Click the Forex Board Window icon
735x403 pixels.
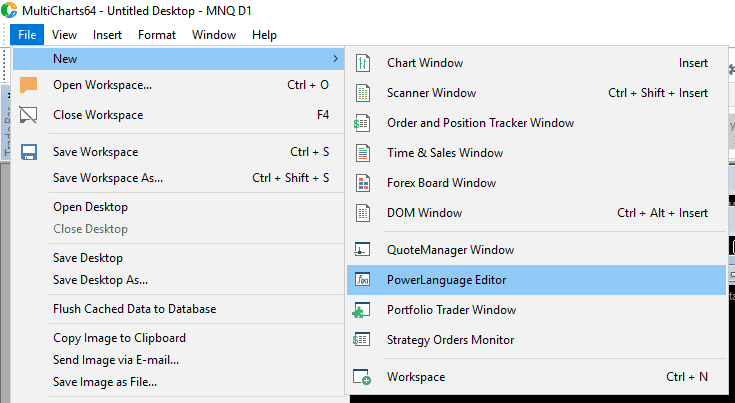click(x=362, y=183)
